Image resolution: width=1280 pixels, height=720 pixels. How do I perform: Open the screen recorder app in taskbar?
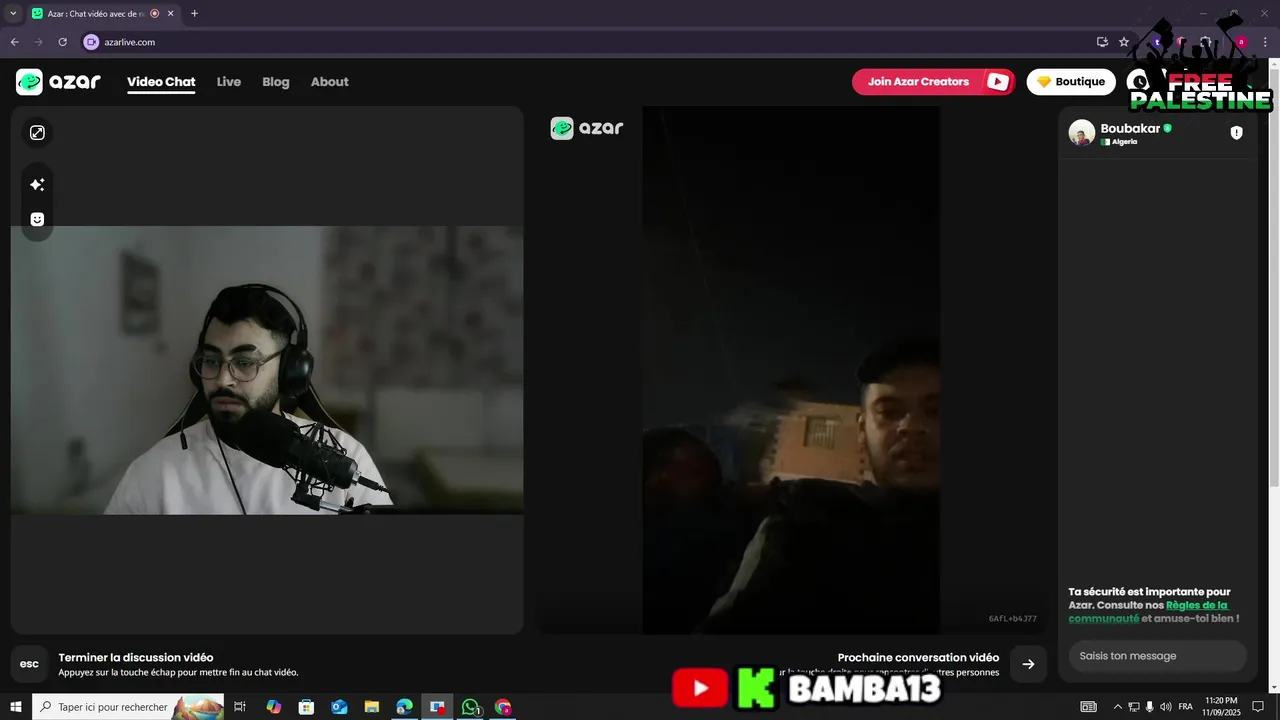coord(437,707)
